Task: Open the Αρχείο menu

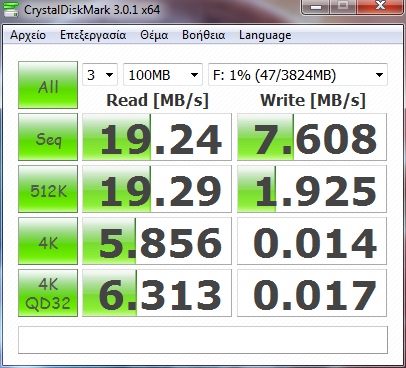Action: (28, 35)
